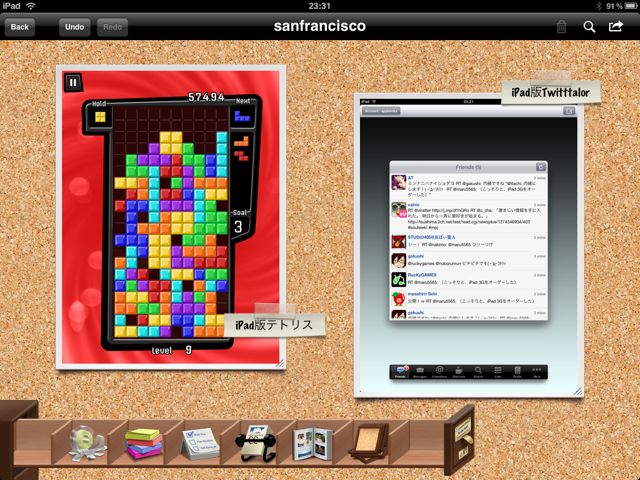Select the sanfrancisco board title
The width and height of the screenshot is (640, 480).
[320, 26]
